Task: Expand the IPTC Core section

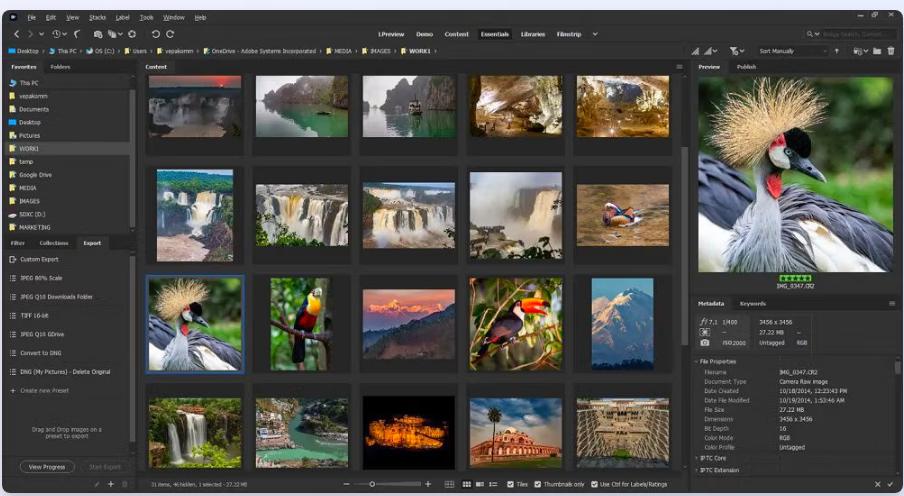Action: pos(696,458)
